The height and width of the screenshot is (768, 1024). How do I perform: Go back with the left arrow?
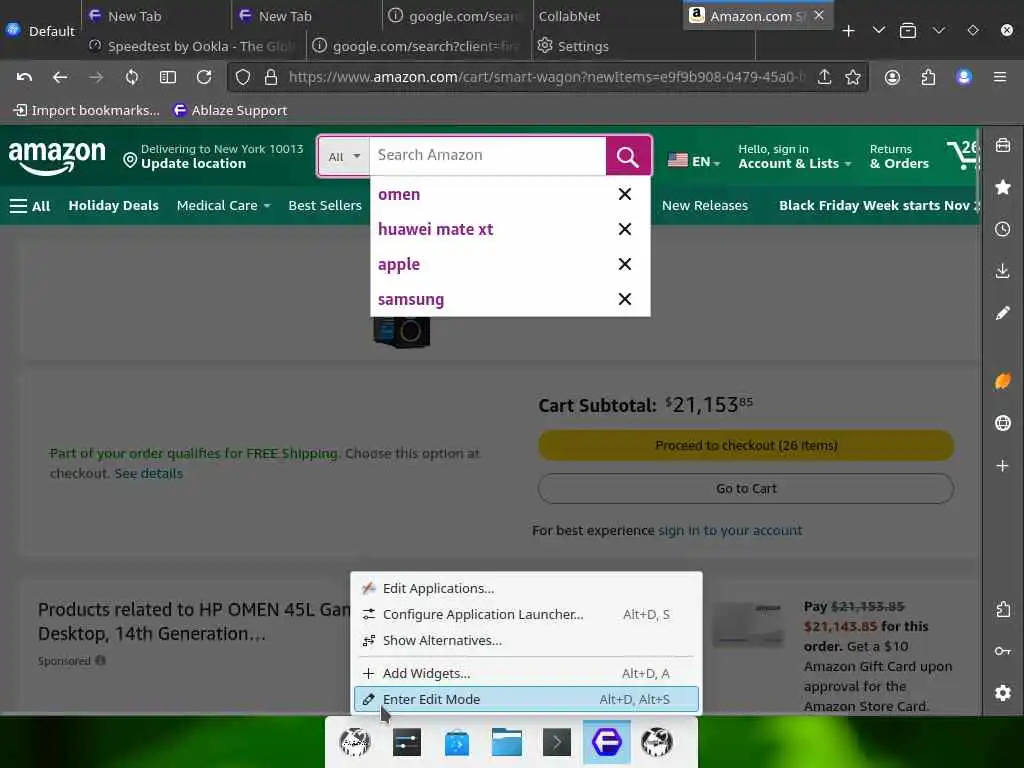pos(60,77)
